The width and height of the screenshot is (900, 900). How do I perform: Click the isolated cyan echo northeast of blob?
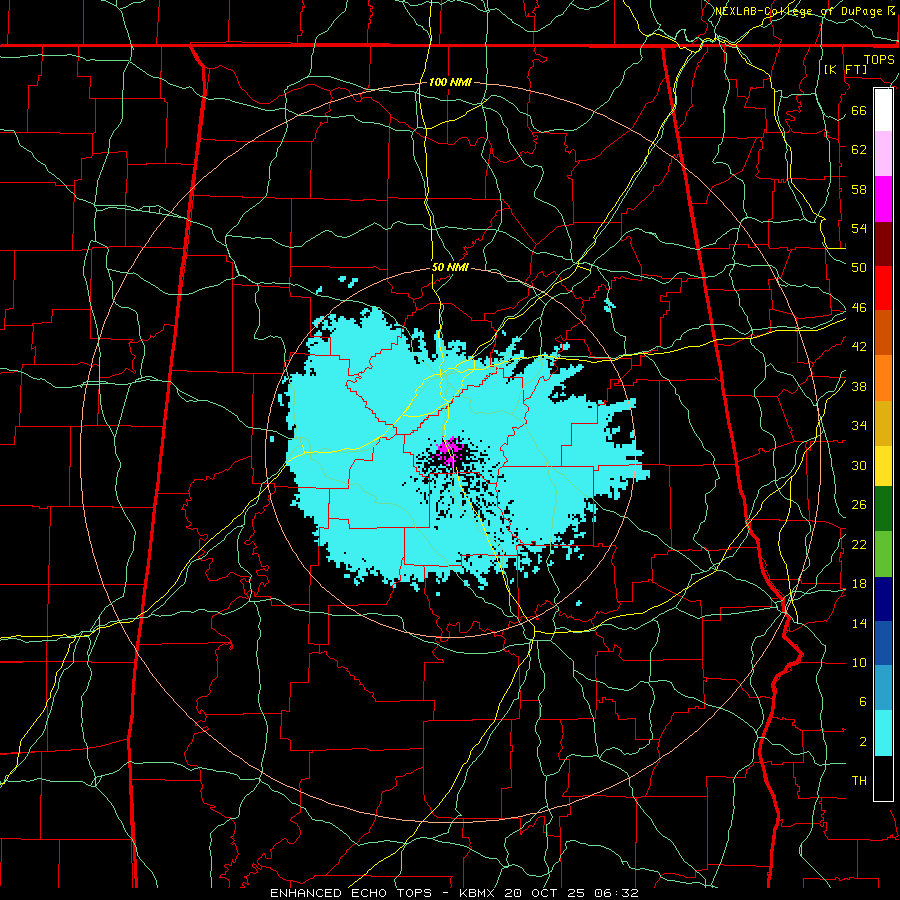coord(610,305)
